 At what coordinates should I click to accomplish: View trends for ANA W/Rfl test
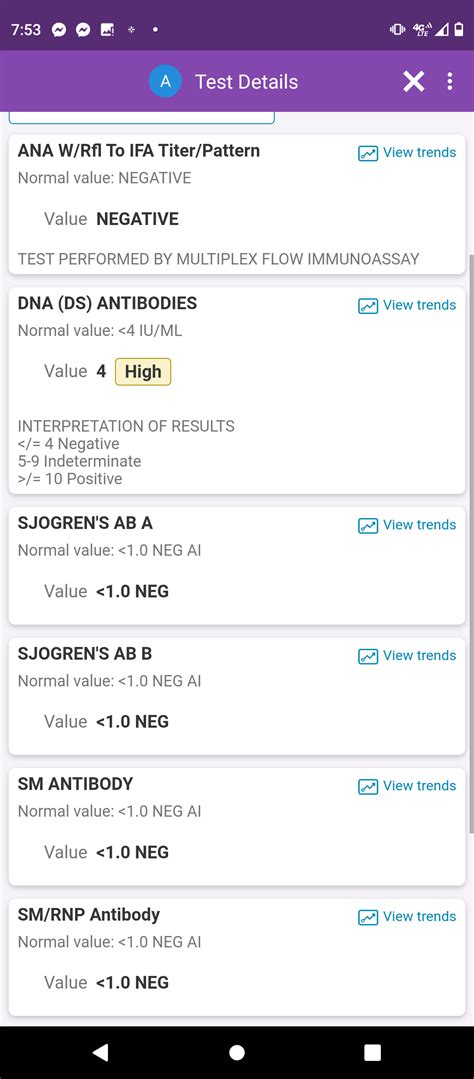[x=407, y=153]
